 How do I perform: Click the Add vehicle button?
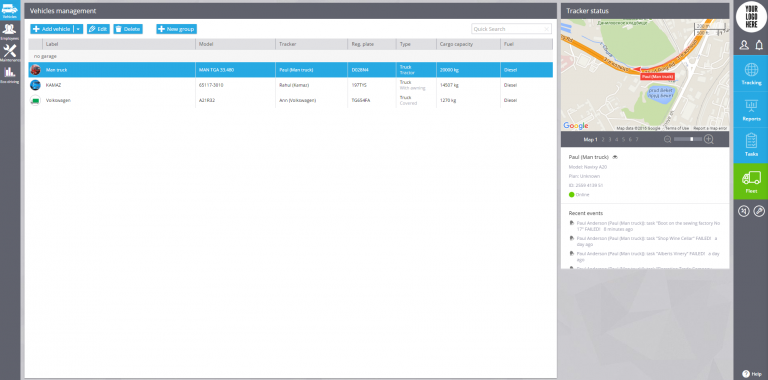point(52,29)
